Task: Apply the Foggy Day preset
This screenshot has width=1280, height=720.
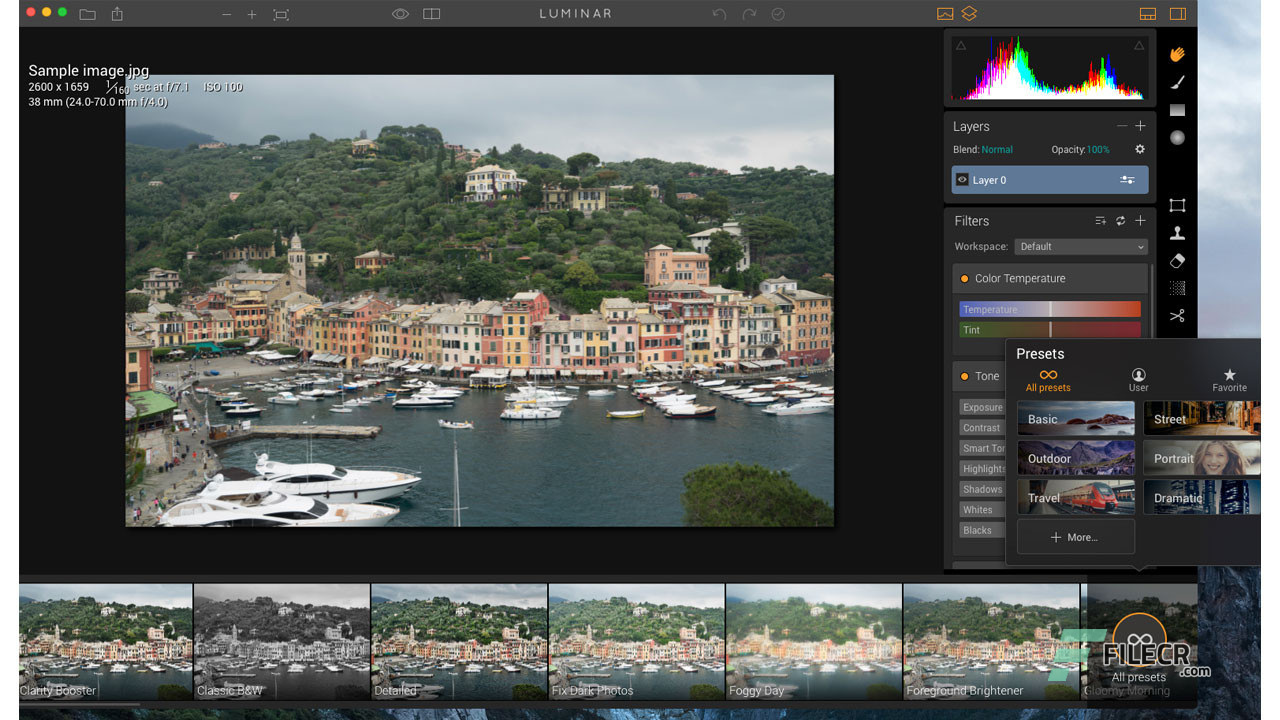Action: tap(814, 642)
